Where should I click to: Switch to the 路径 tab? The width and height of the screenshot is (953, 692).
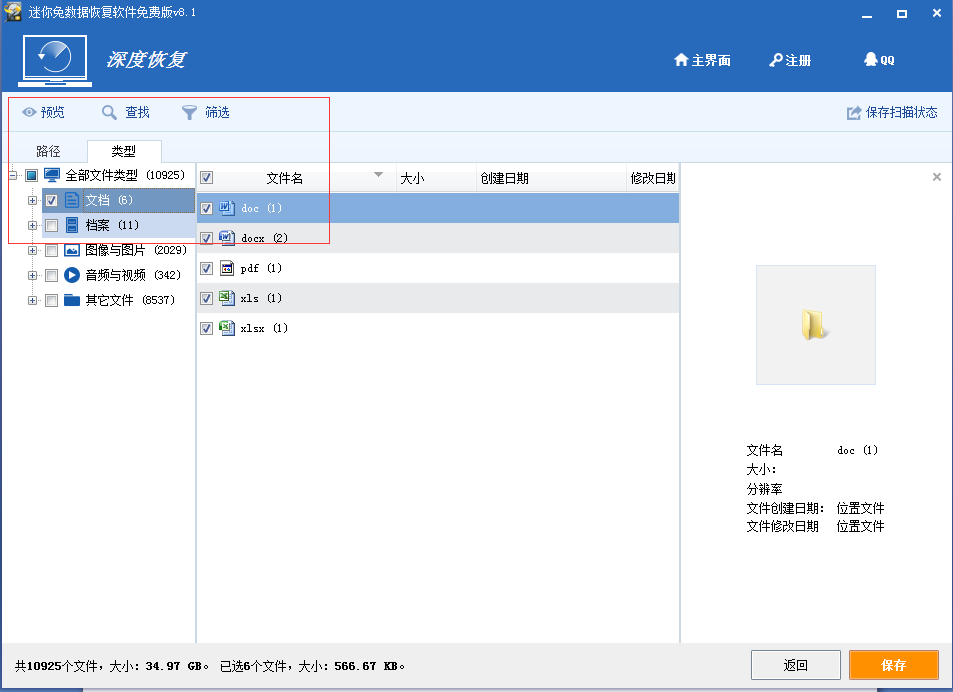[x=48, y=151]
